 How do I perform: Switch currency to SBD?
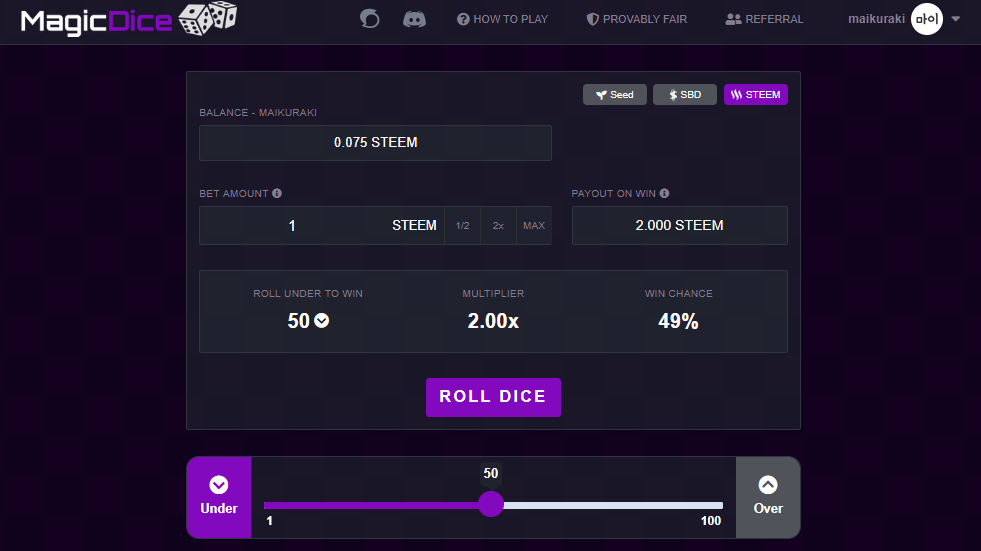coord(684,94)
